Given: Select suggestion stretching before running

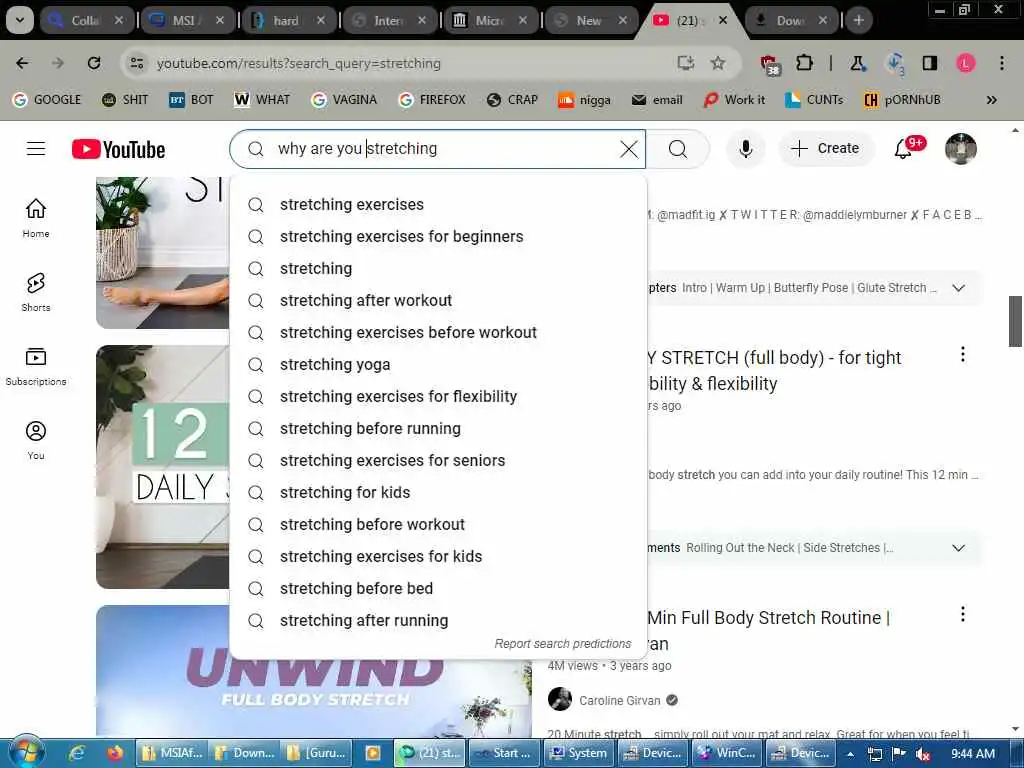Looking at the screenshot, I should coord(438,428).
